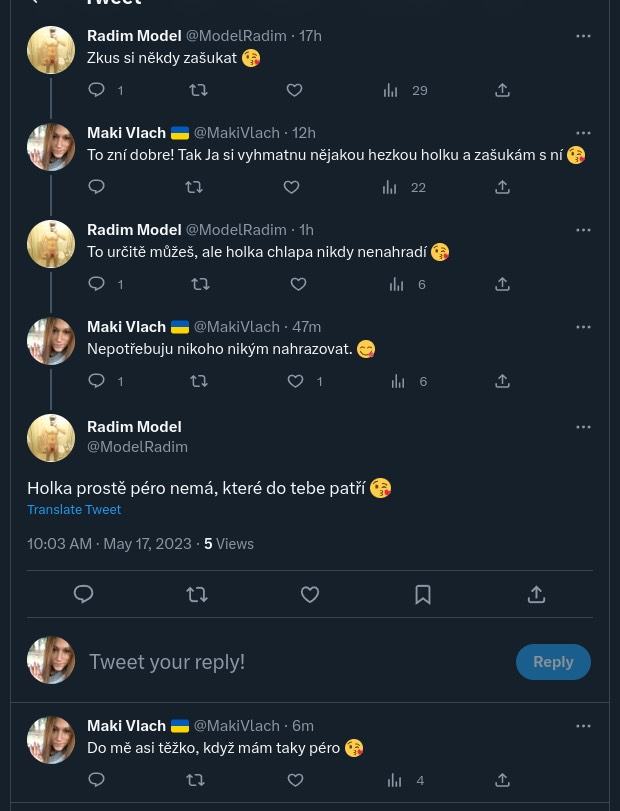
Task: Click the Translate Tweet link
Action: [x=74, y=510]
